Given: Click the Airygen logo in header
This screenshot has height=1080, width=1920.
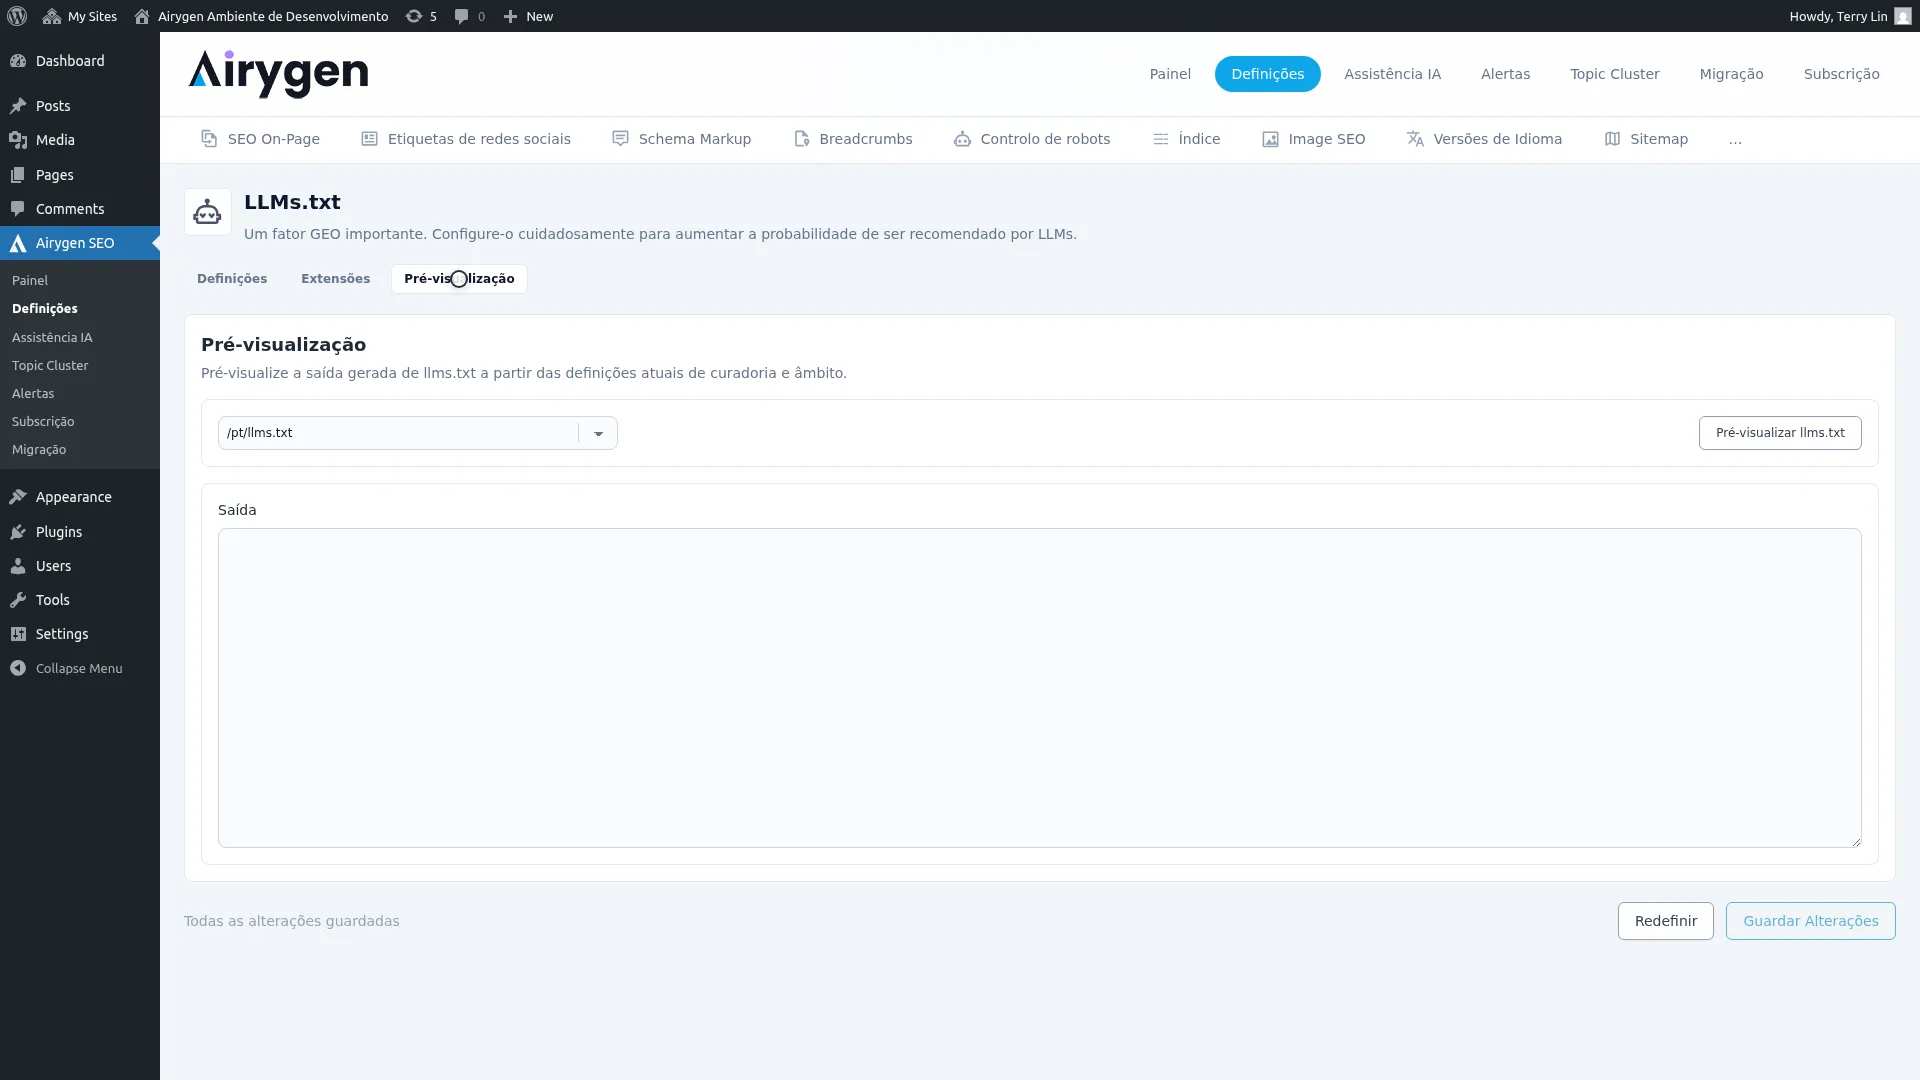Looking at the screenshot, I should pos(278,74).
